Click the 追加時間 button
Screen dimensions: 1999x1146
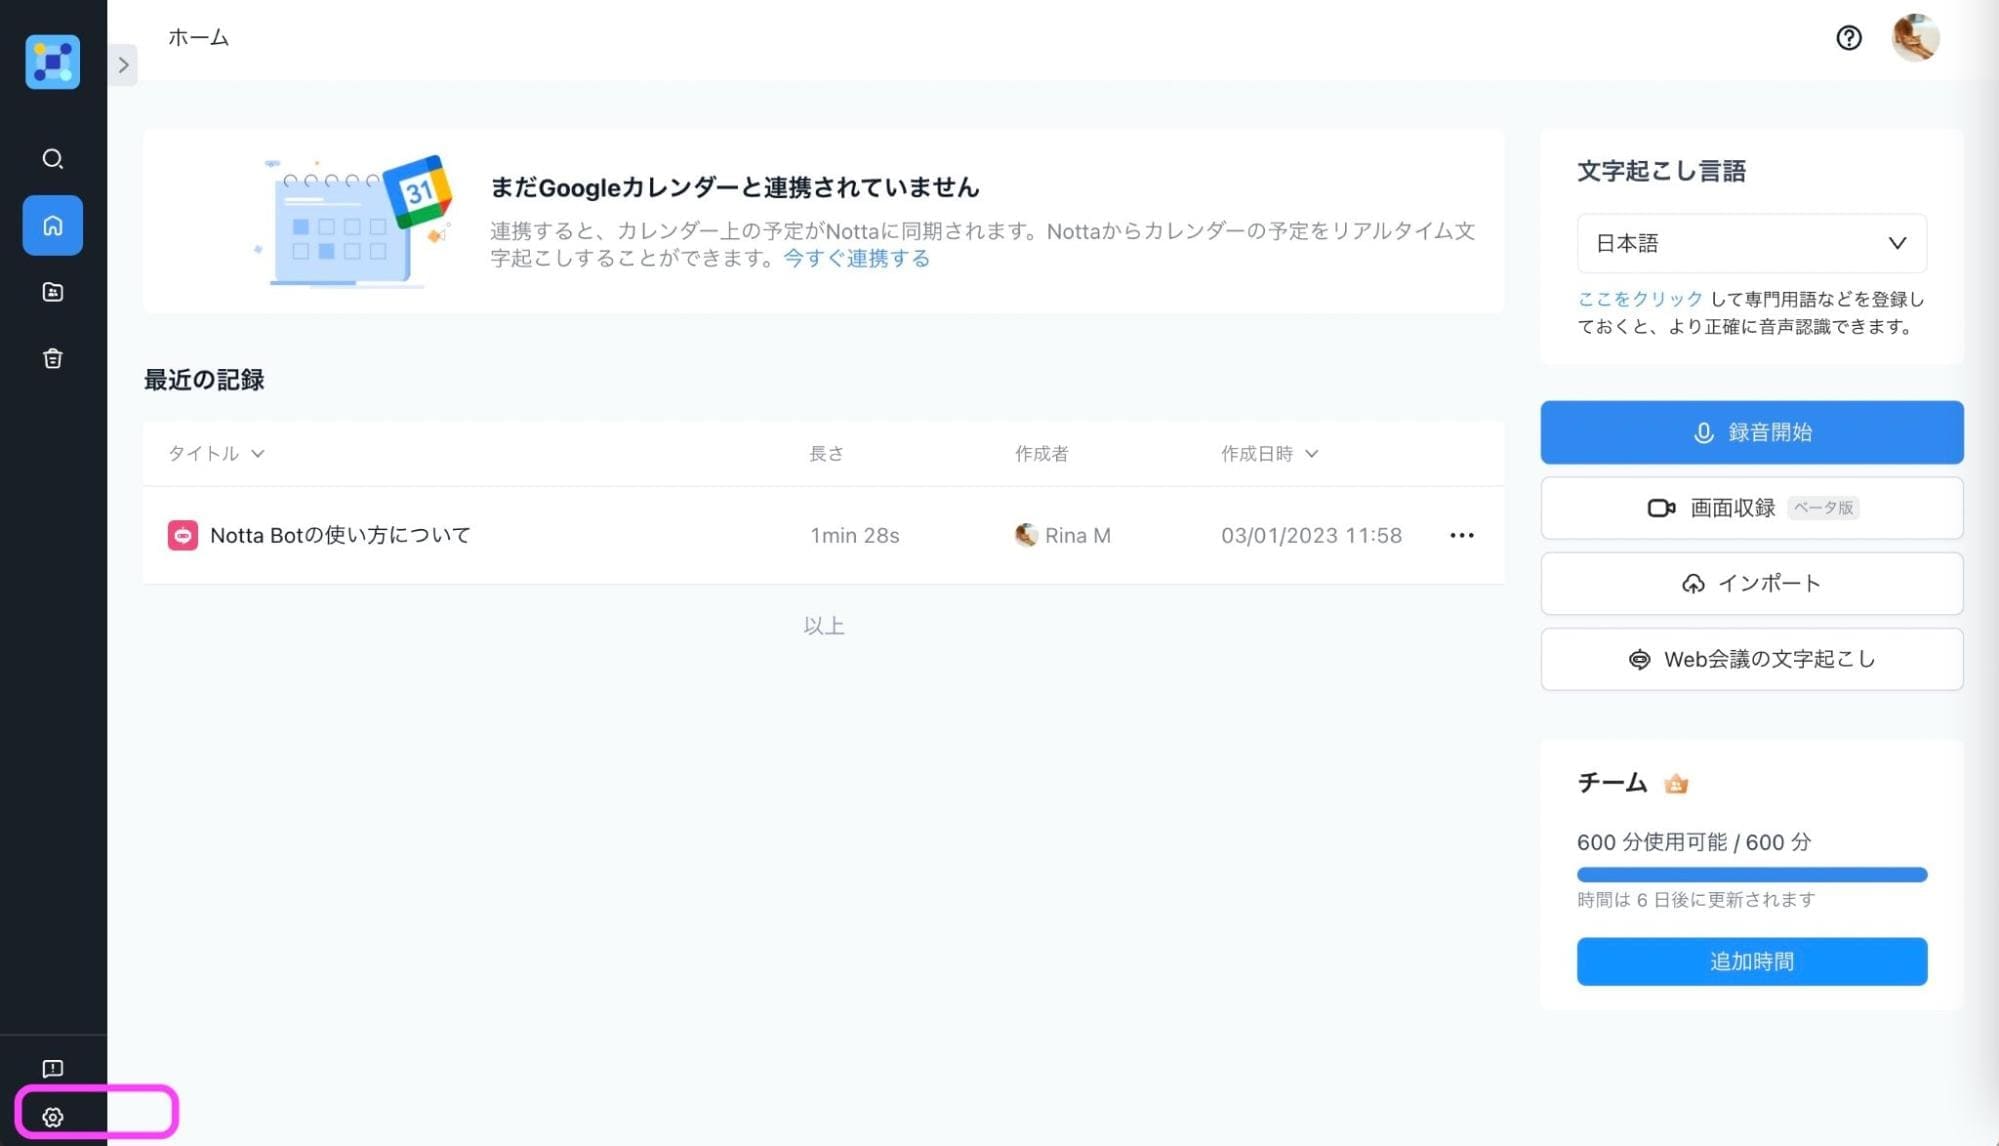pos(1751,961)
